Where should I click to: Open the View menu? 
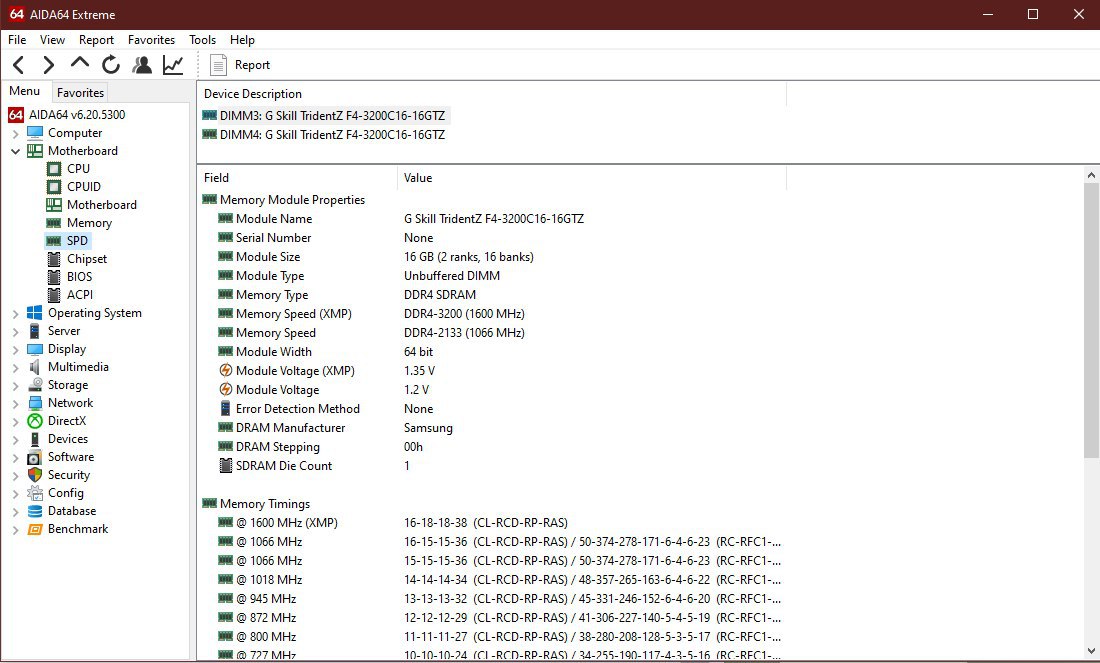52,40
